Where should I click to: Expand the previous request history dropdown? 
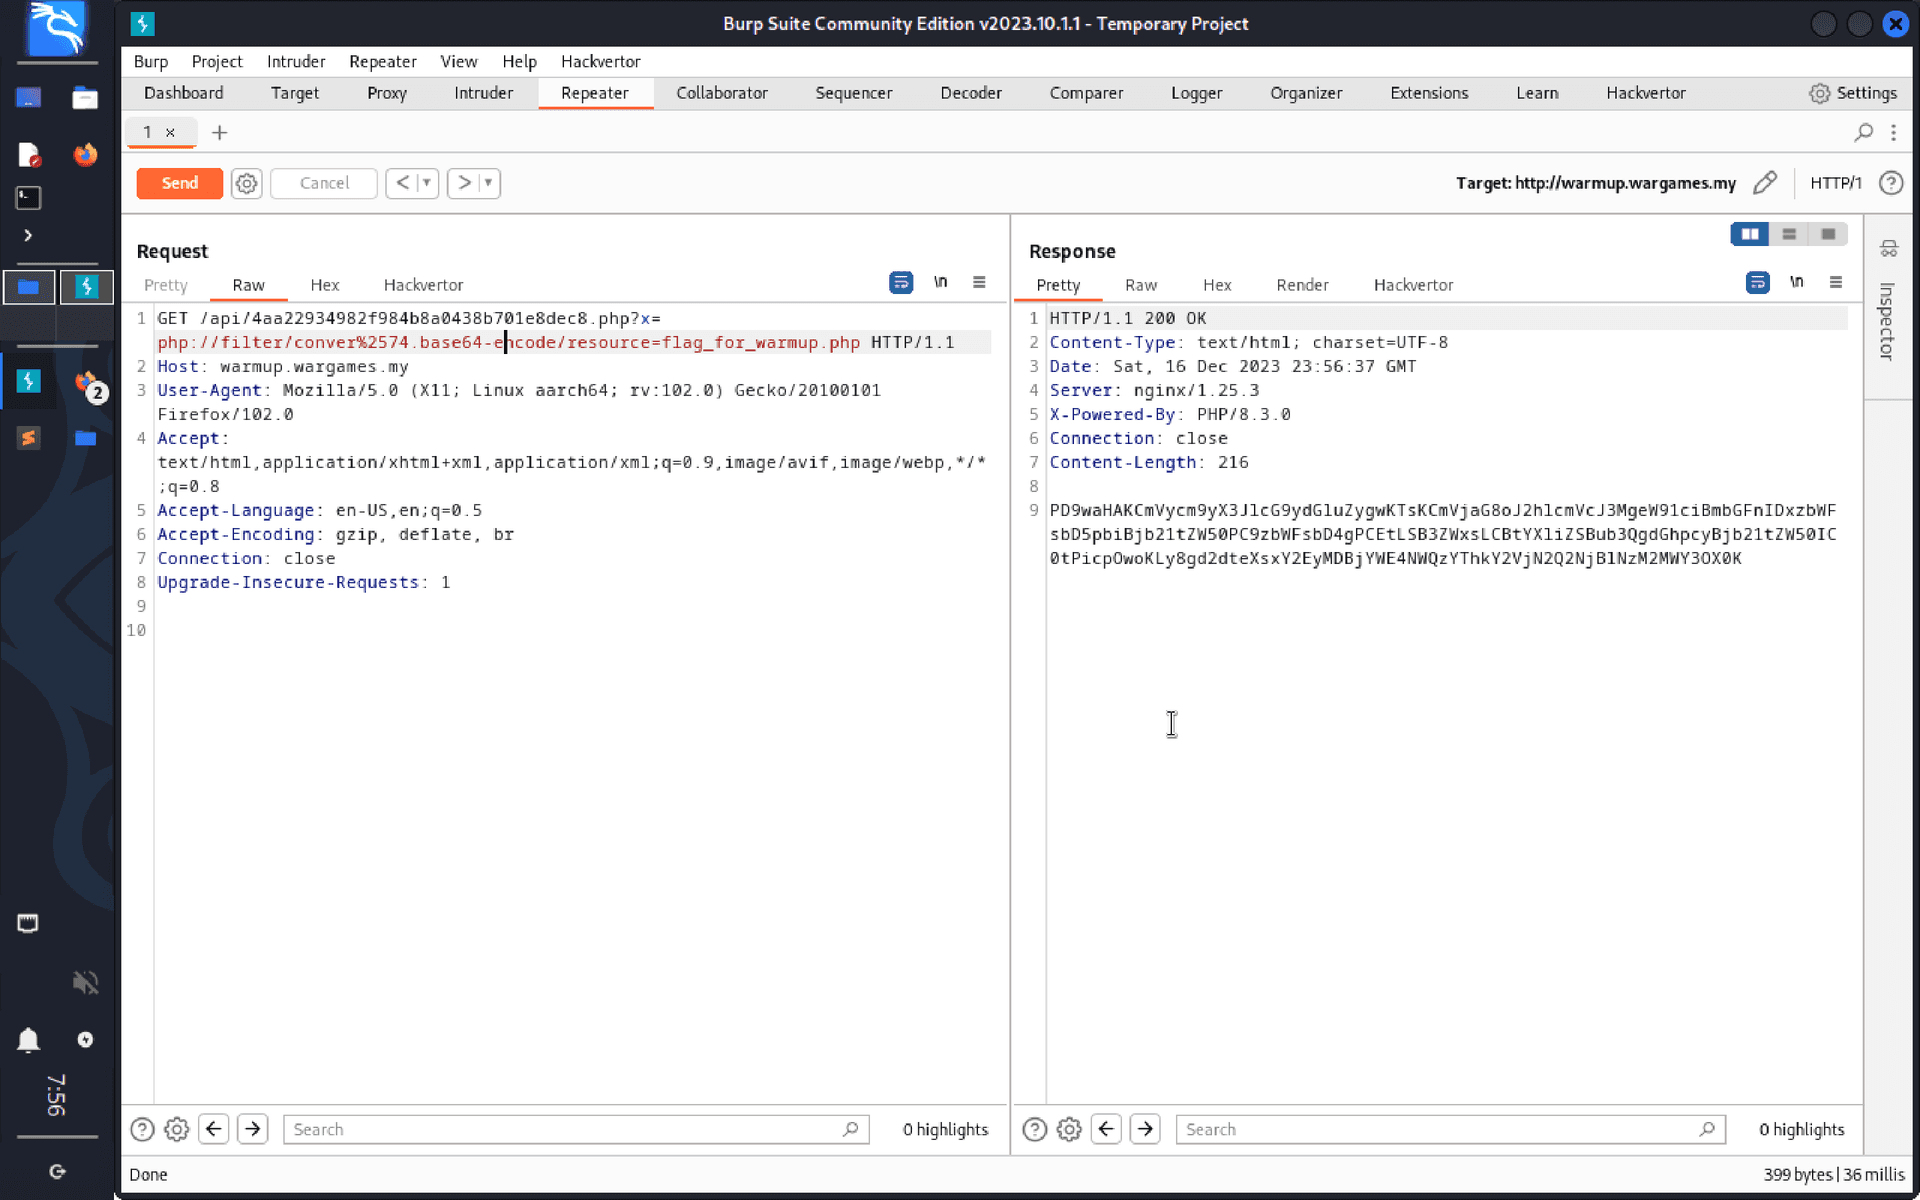[427, 183]
